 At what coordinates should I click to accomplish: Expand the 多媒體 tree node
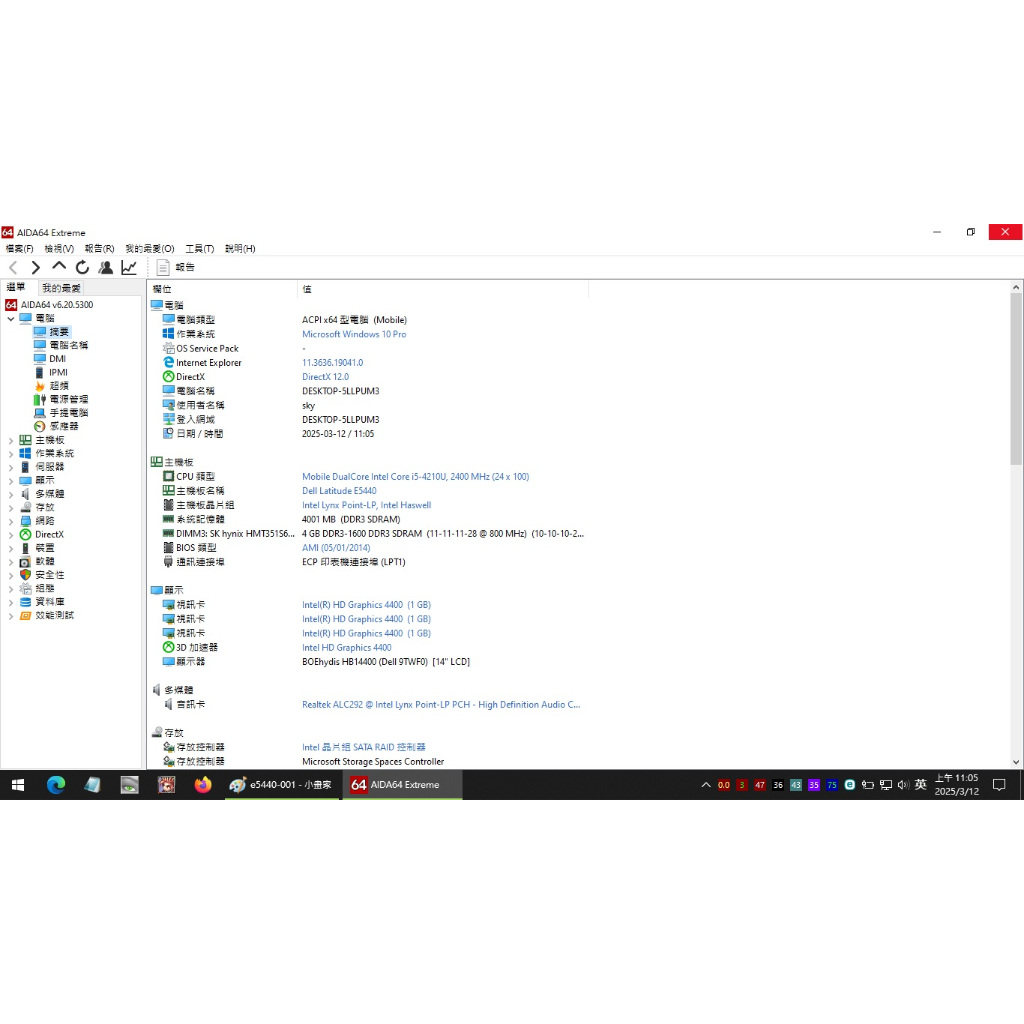[10, 494]
